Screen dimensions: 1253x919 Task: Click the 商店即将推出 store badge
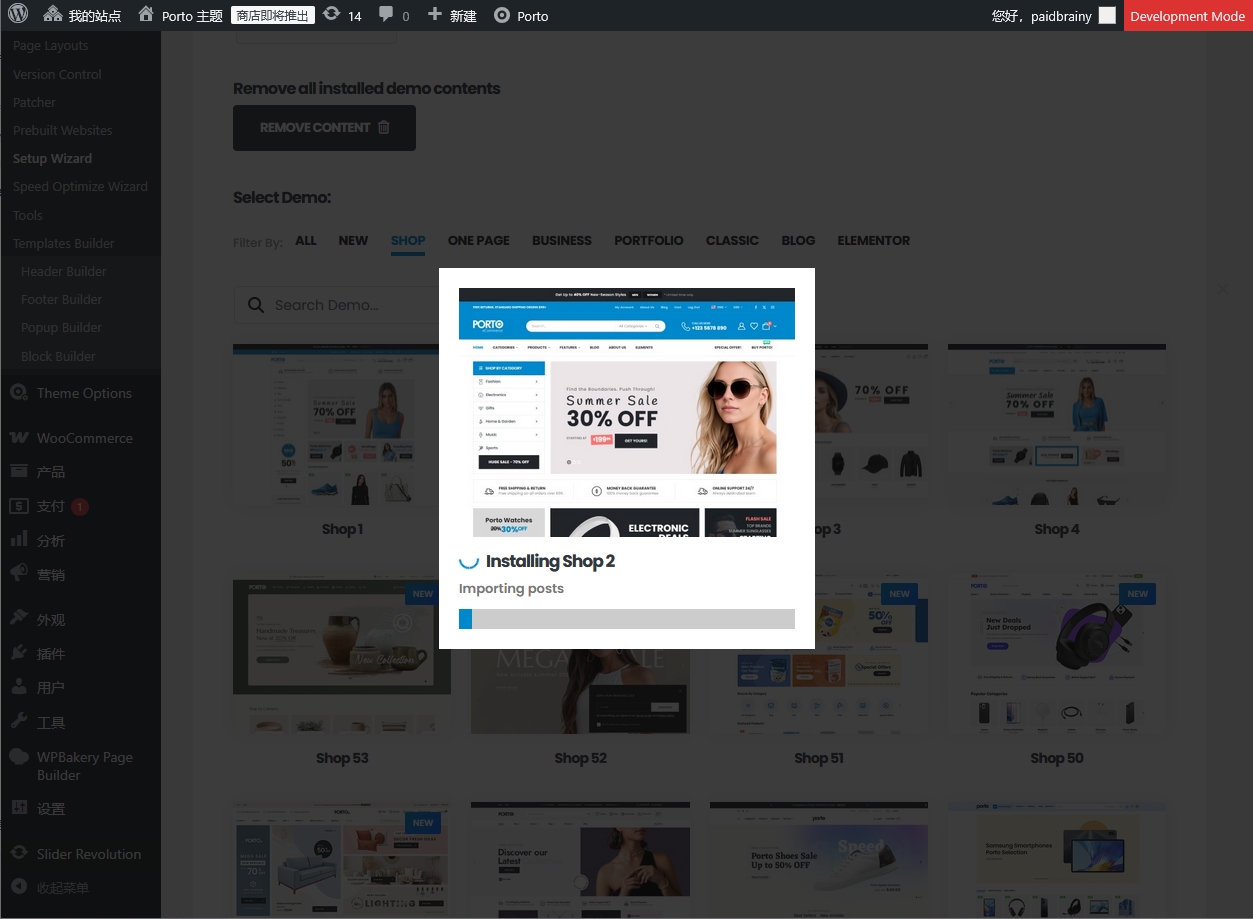point(273,16)
